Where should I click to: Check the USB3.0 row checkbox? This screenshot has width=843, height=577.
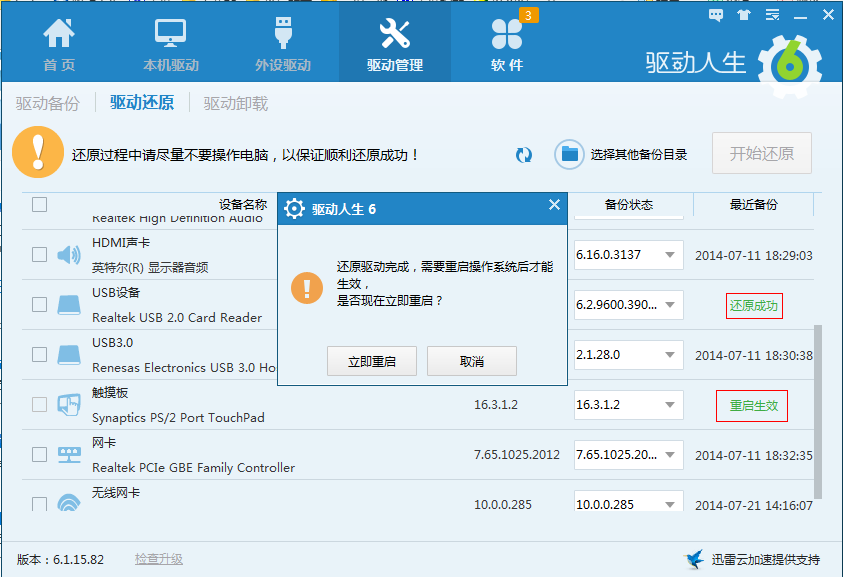point(39,354)
